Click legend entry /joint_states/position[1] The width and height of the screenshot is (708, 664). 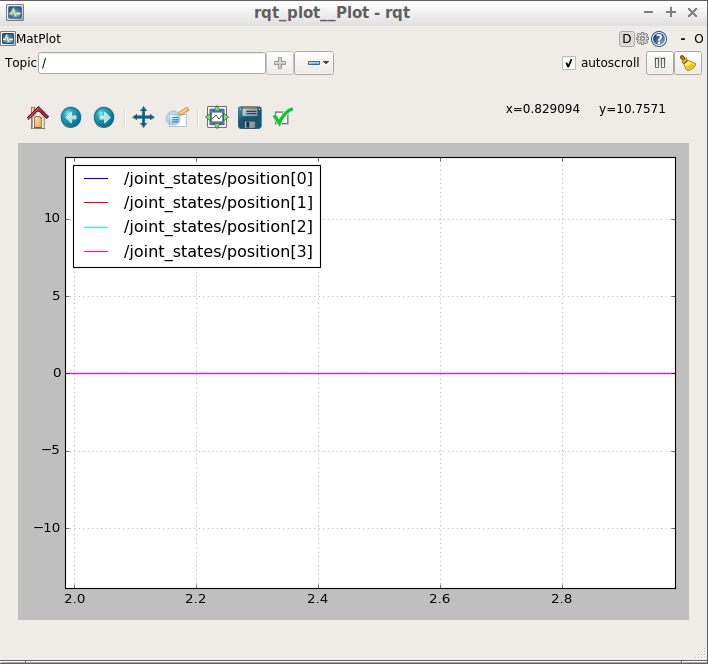tap(218, 203)
